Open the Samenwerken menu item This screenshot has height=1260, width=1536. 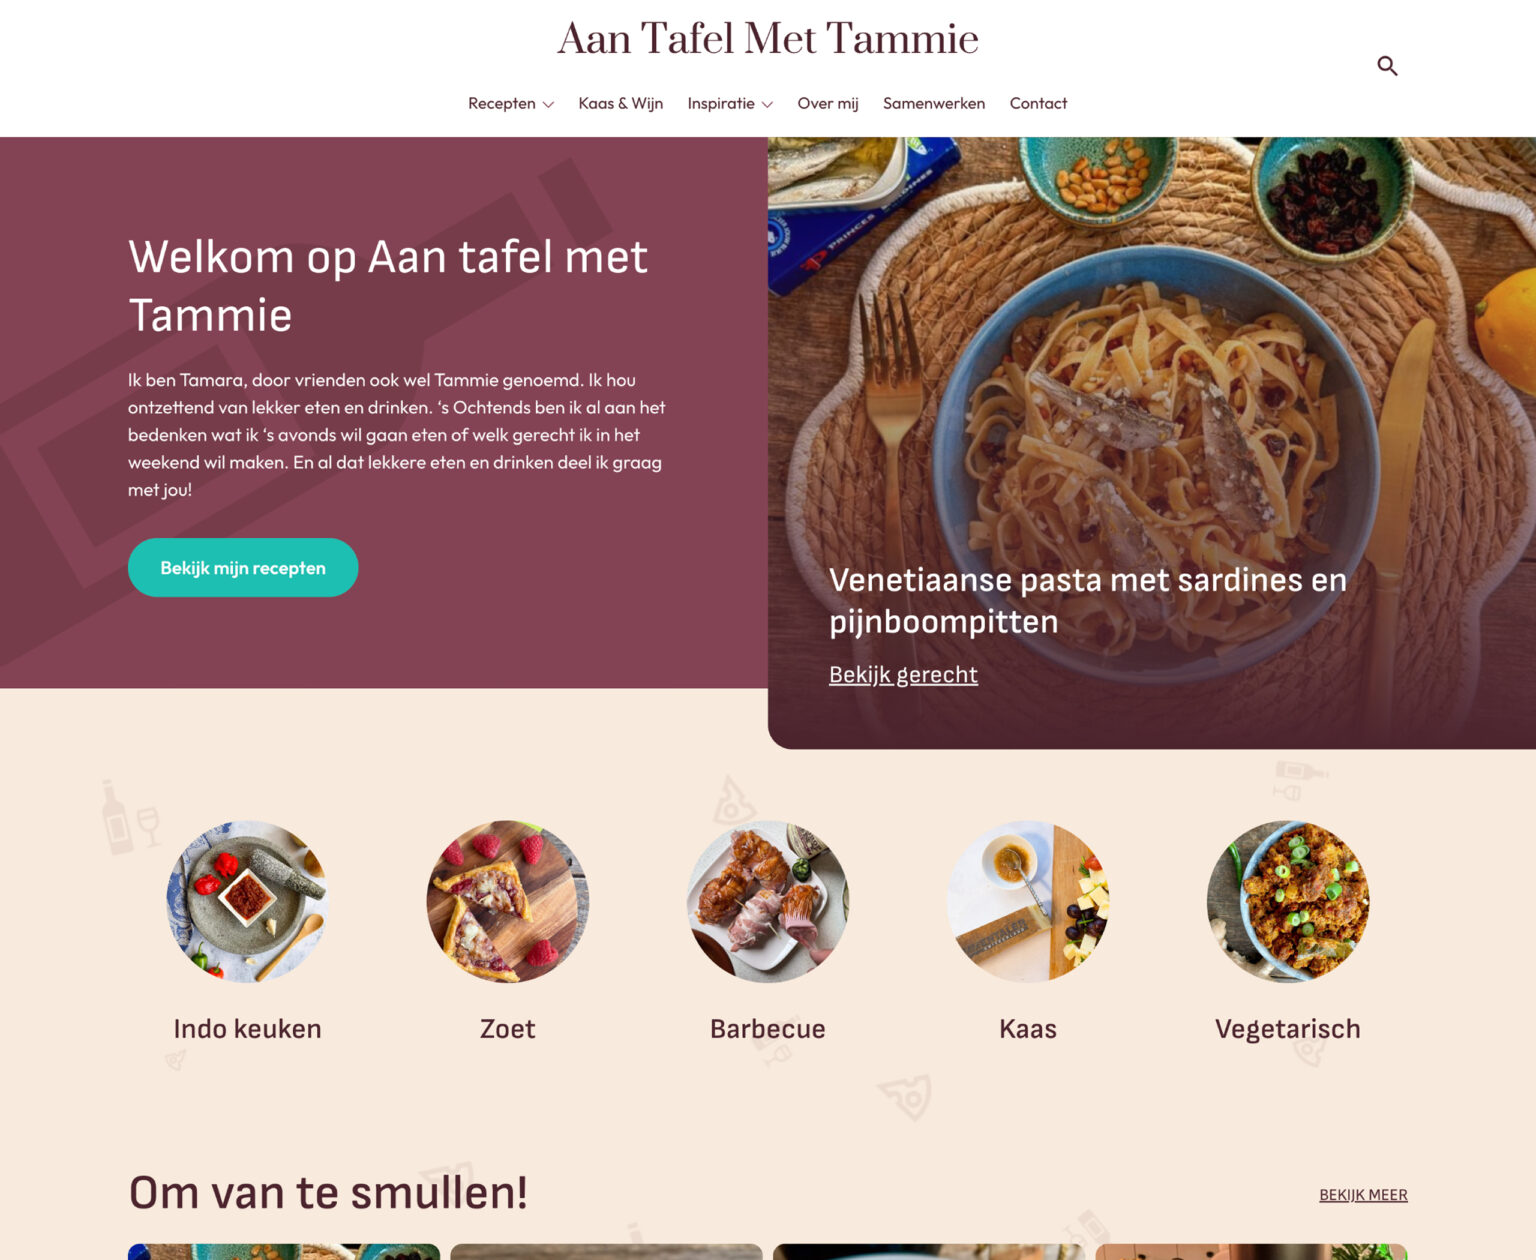(933, 103)
